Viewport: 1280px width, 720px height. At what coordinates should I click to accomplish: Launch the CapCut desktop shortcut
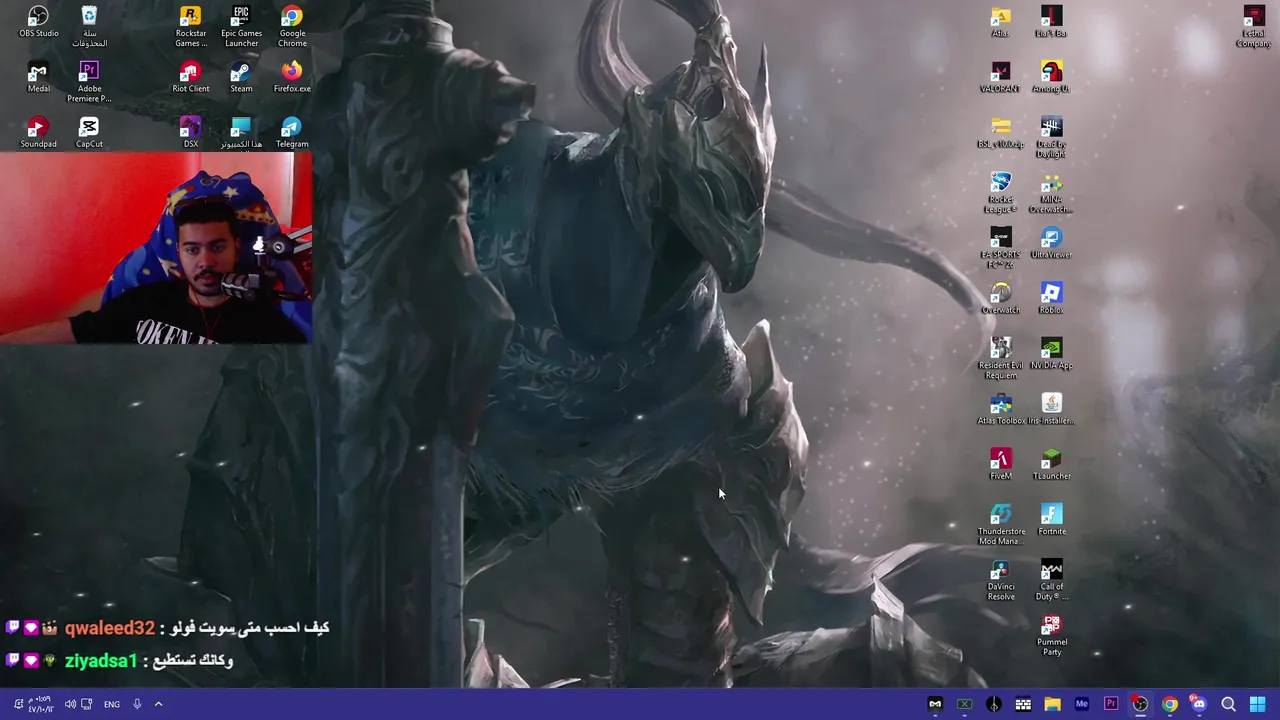pyautogui.click(x=89, y=132)
